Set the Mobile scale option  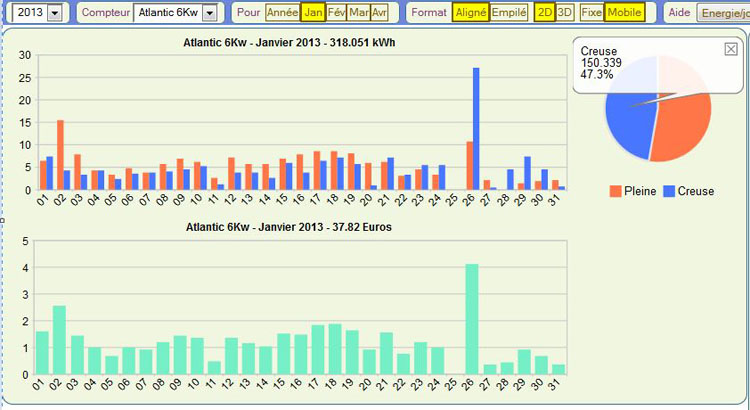click(x=625, y=12)
